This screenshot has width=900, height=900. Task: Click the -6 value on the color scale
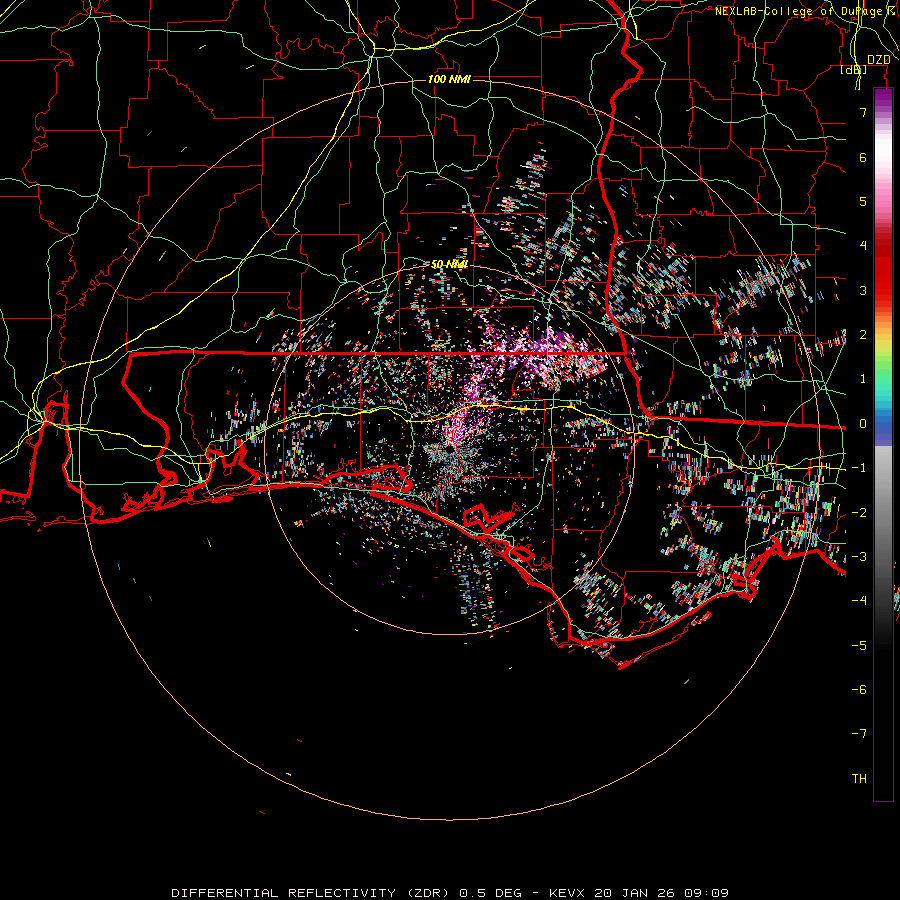[859, 690]
